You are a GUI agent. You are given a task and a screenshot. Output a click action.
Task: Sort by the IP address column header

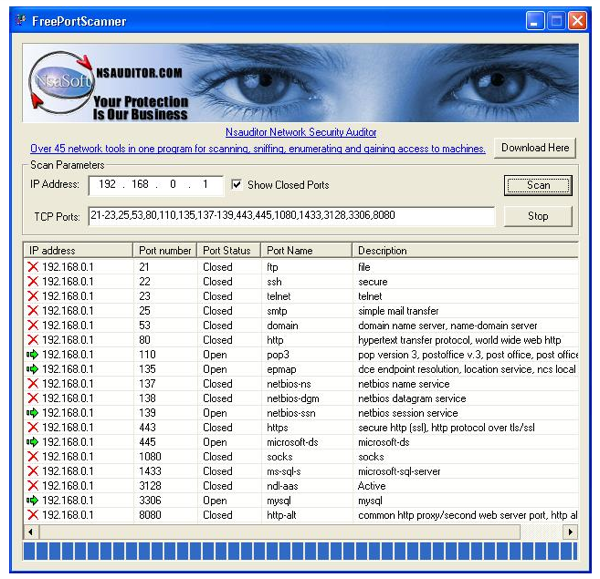click(78, 250)
